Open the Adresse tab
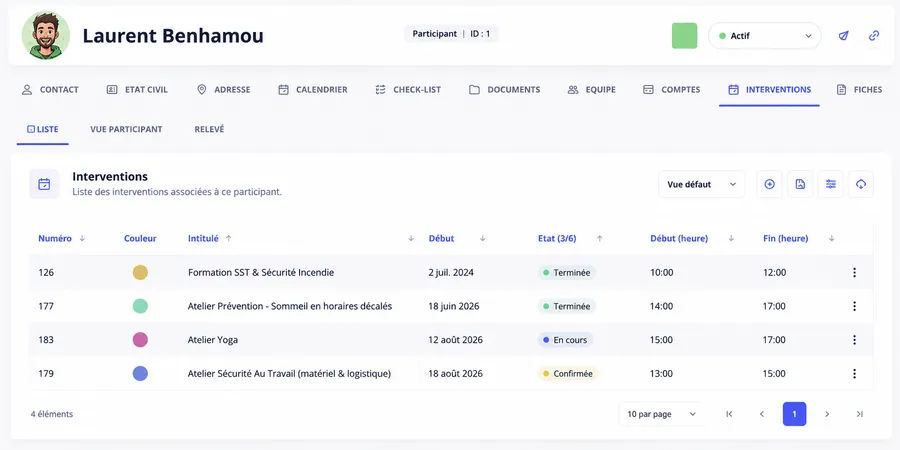Screen dimensions: 900x450 223,90
